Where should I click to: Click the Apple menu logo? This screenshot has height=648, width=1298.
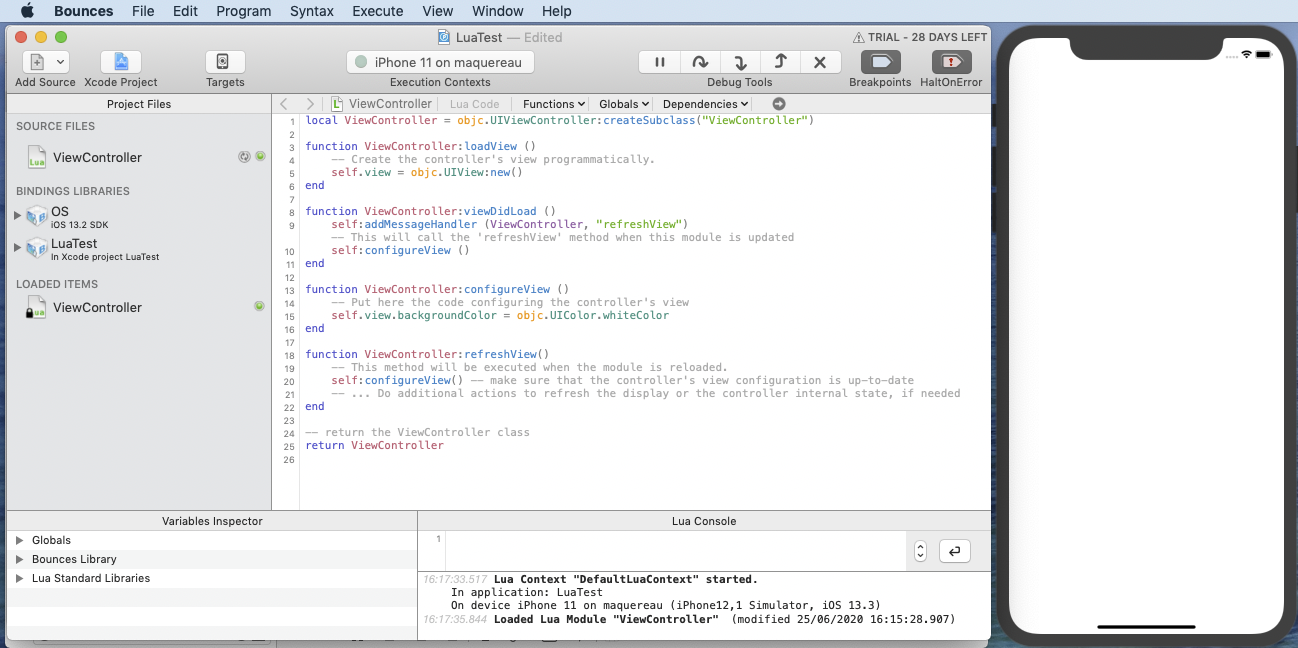(x=27, y=11)
